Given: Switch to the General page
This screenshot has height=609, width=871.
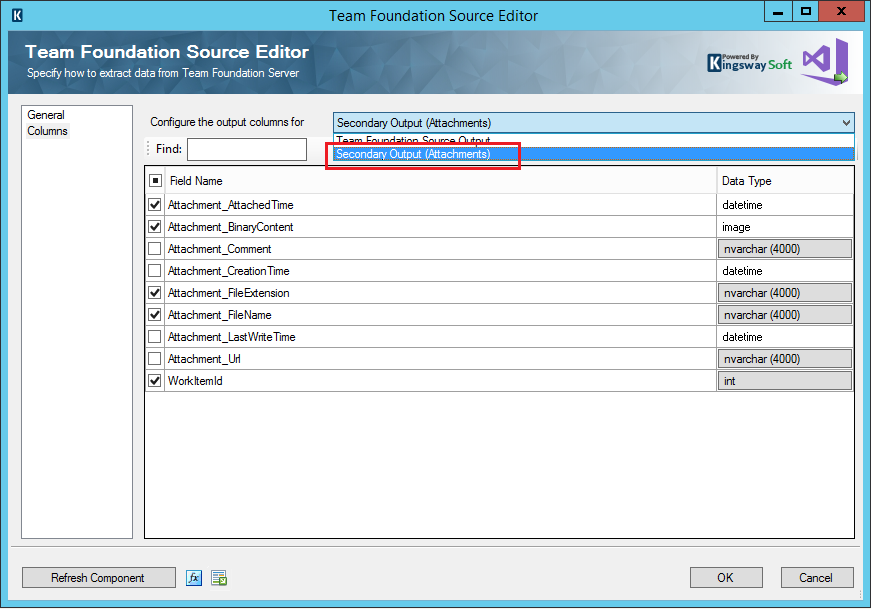Looking at the screenshot, I should (x=45, y=114).
